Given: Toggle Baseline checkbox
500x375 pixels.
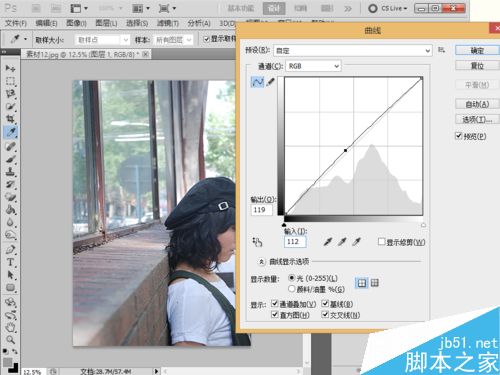Looking at the screenshot, I should tap(325, 303).
